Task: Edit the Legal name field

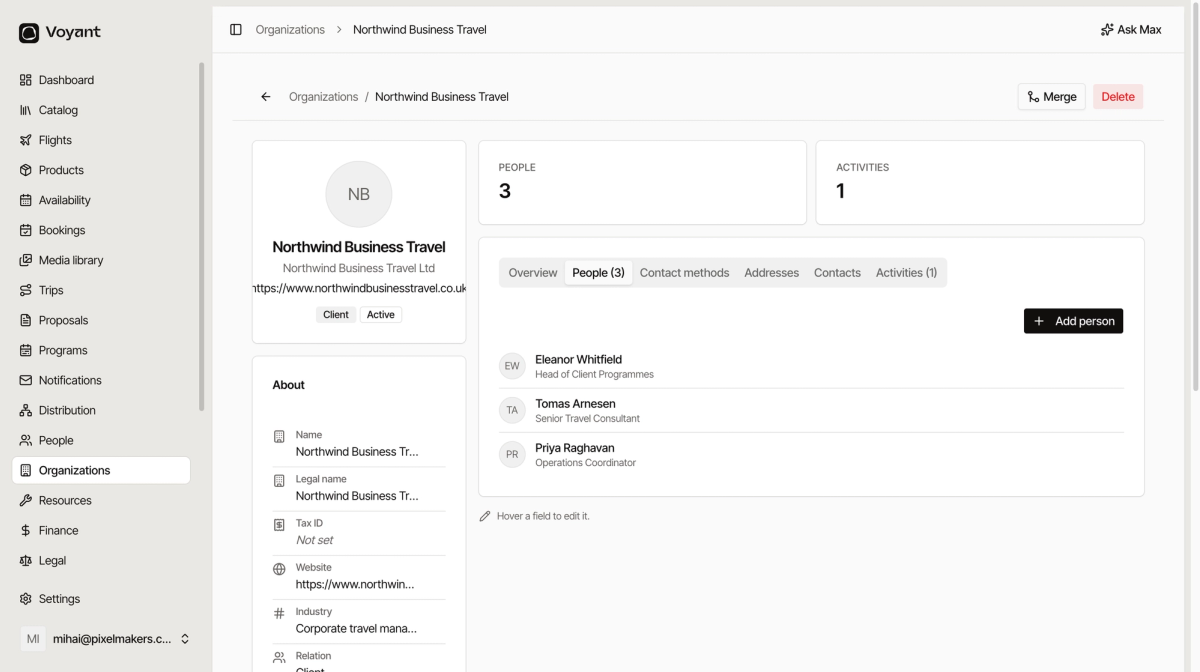Action: click(x=359, y=488)
